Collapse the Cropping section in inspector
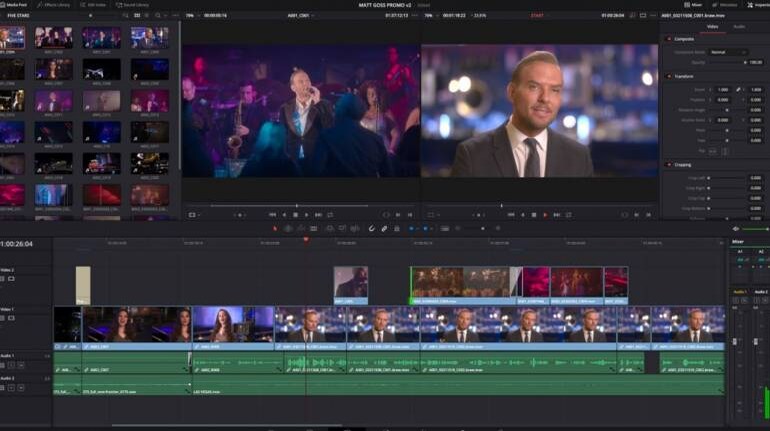Screen dimensions: 770x431 [684, 164]
